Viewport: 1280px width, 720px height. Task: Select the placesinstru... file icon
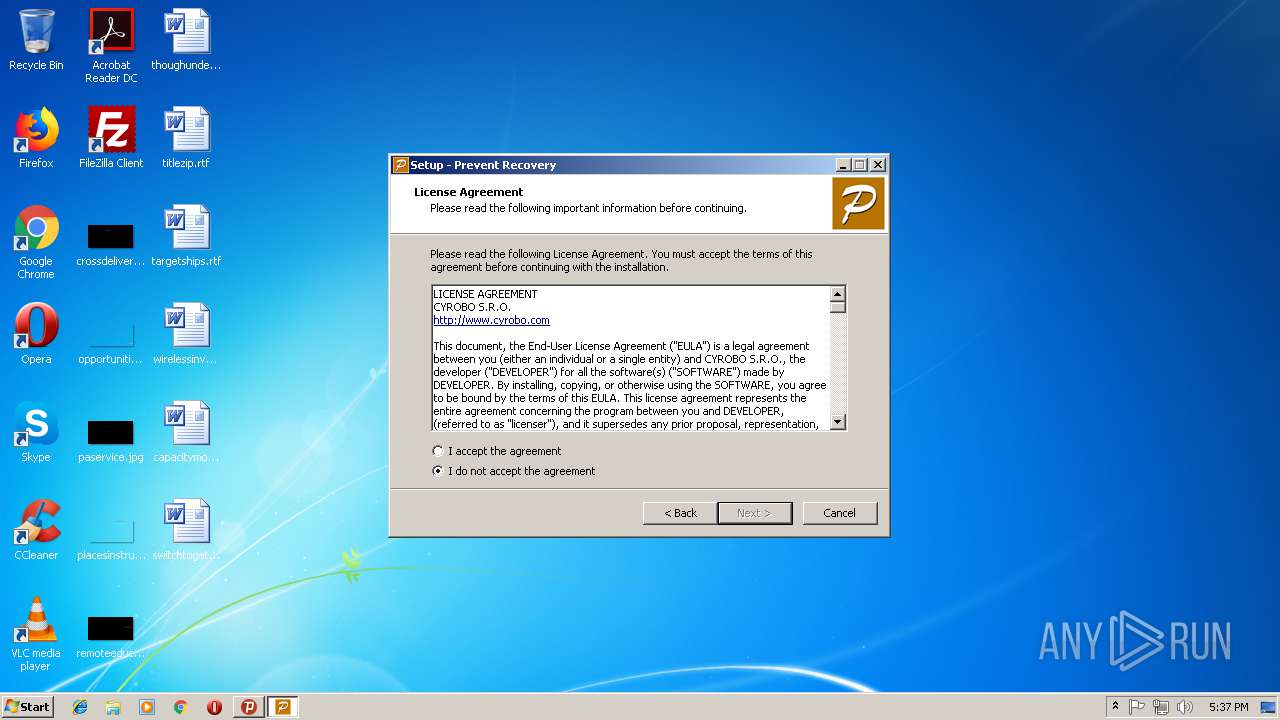point(111,540)
